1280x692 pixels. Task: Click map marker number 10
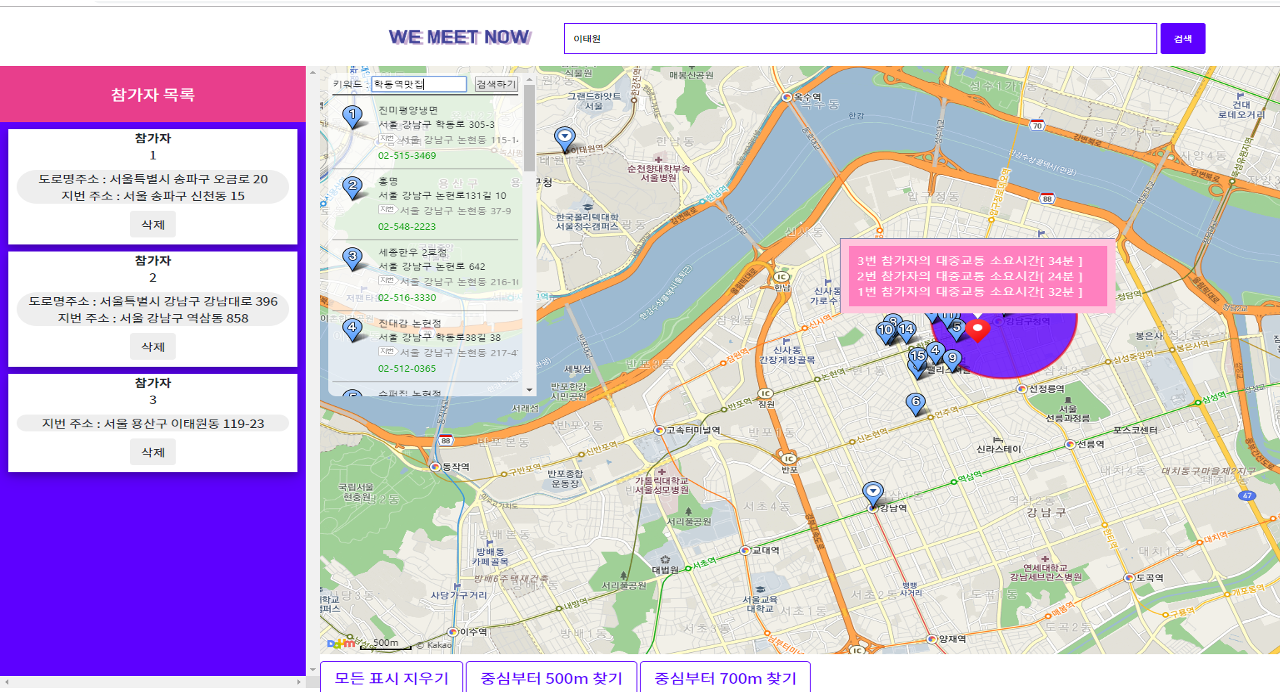tap(885, 332)
